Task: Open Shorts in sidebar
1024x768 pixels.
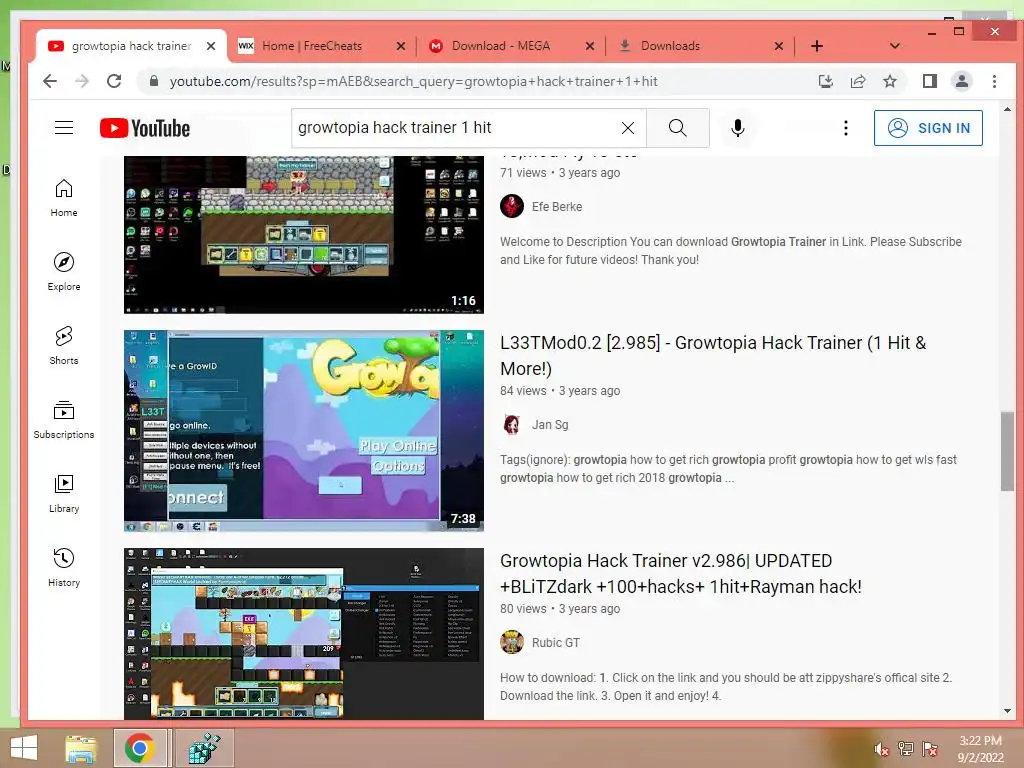Action: pos(64,345)
